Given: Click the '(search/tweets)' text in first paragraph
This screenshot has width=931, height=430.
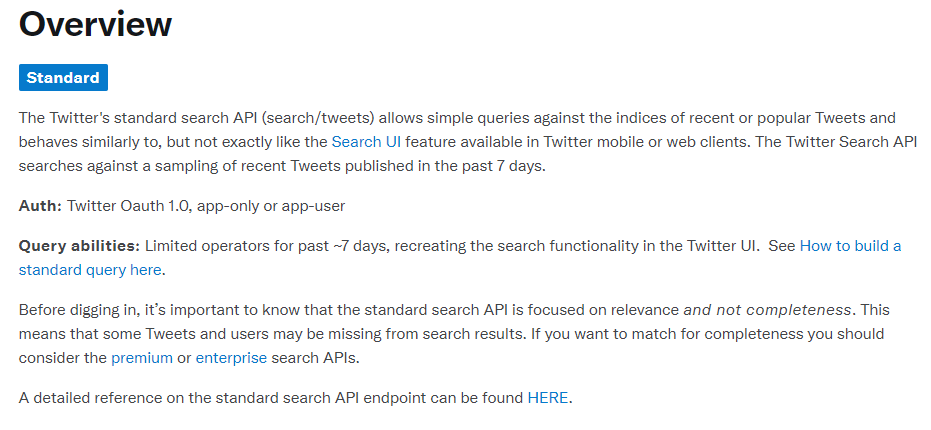Looking at the screenshot, I should [317, 118].
